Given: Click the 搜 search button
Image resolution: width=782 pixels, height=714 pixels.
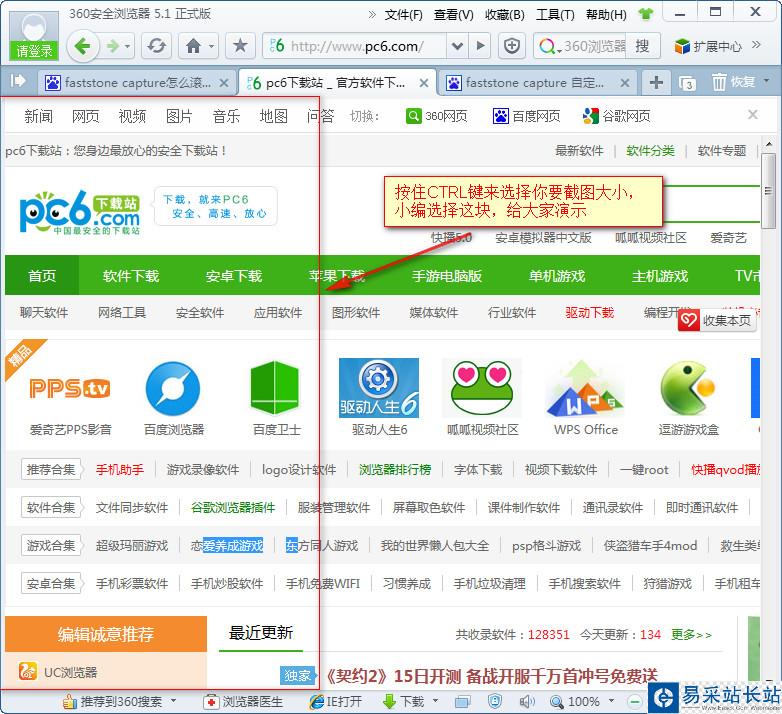Looking at the screenshot, I should [642, 46].
